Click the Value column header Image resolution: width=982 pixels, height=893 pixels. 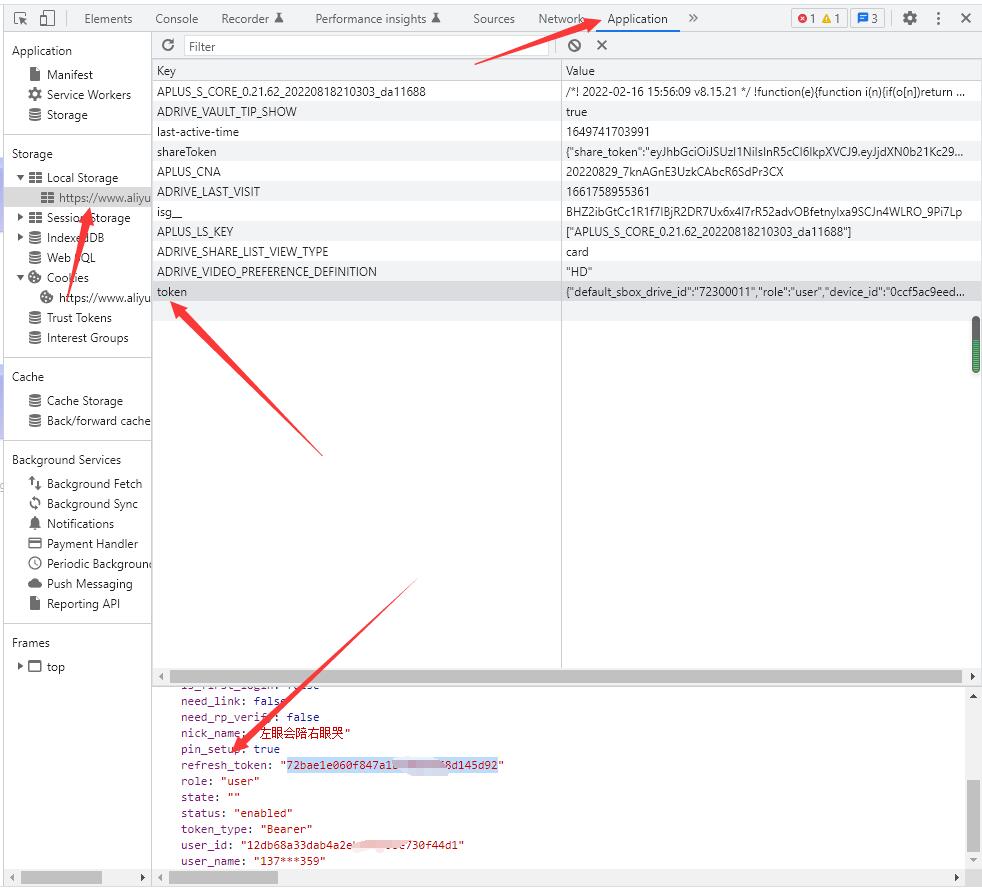(x=771, y=71)
